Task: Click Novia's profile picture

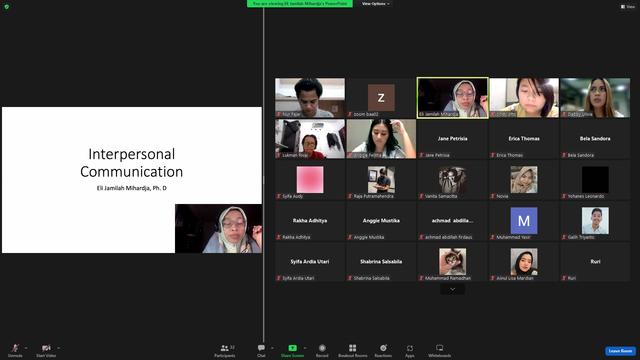Action: pyautogui.click(x=524, y=180)
